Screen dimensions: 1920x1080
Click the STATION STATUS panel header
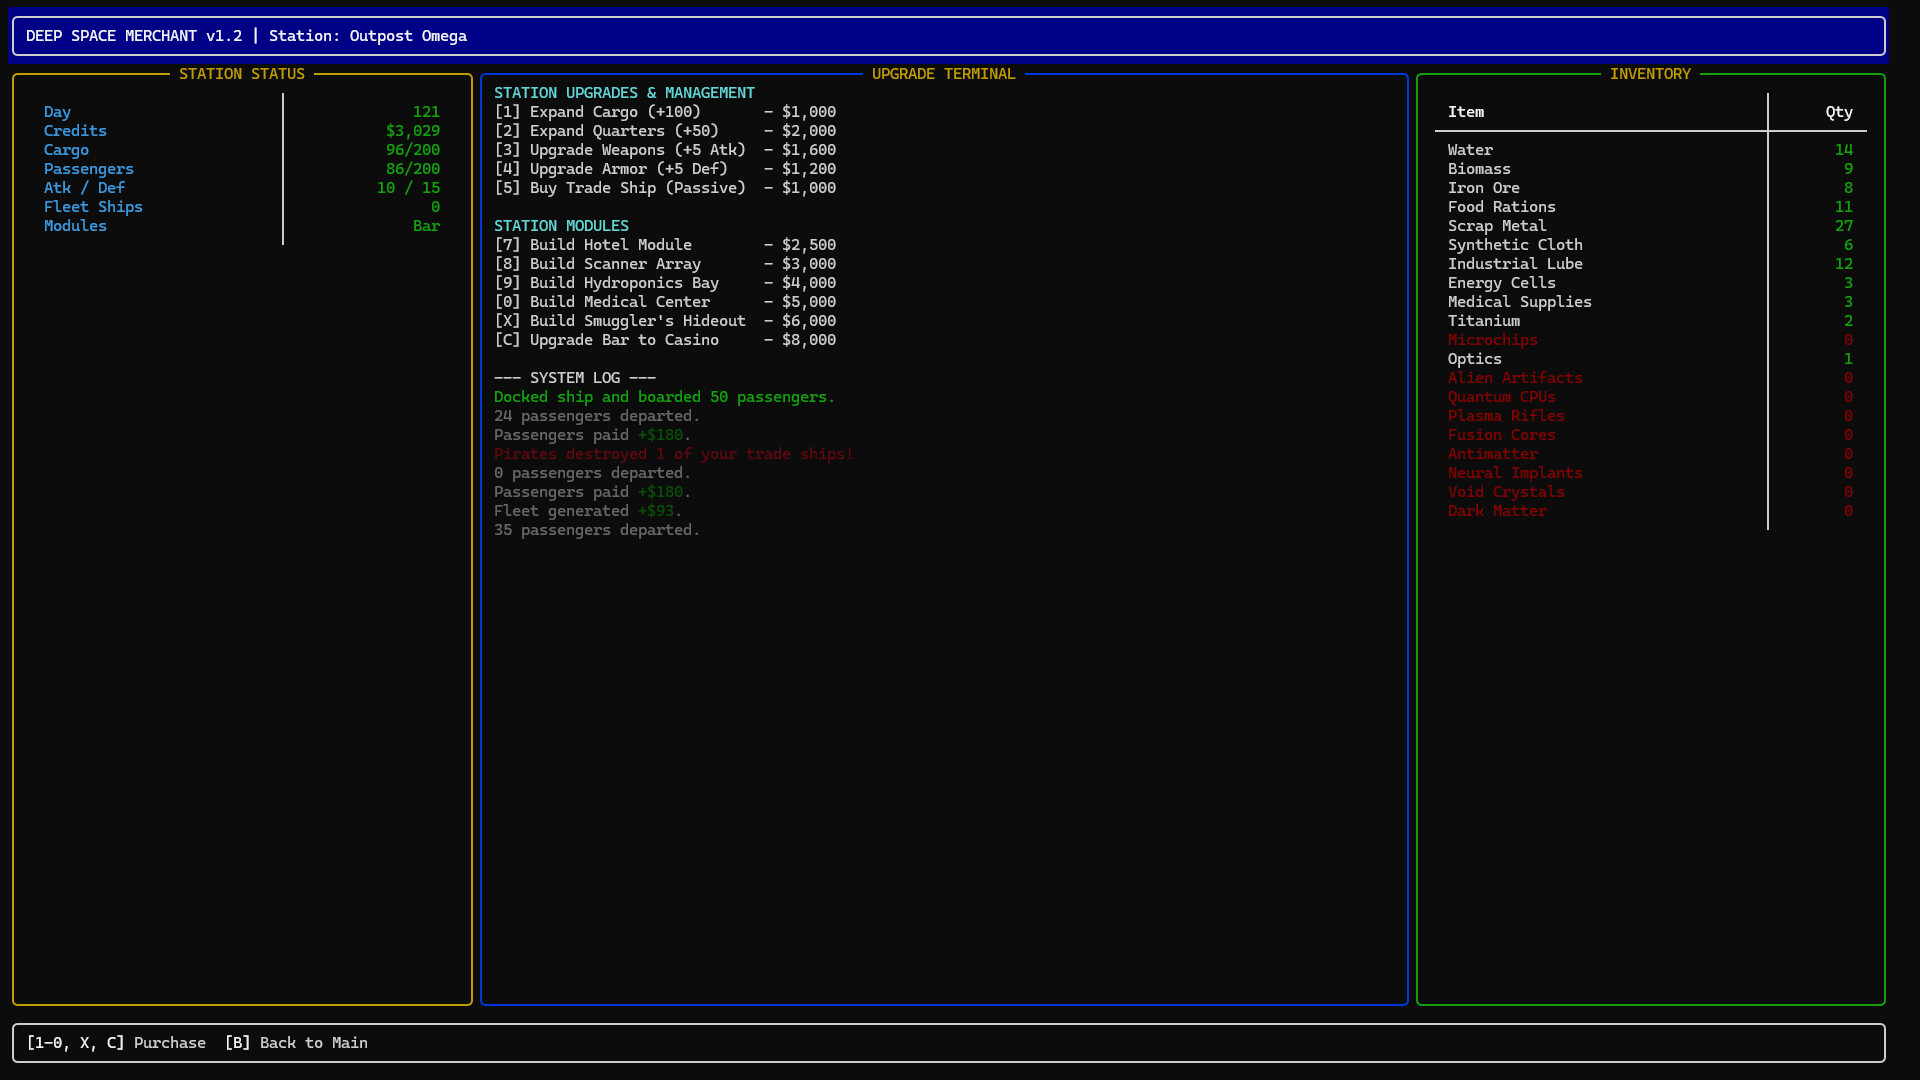(242, 73)
